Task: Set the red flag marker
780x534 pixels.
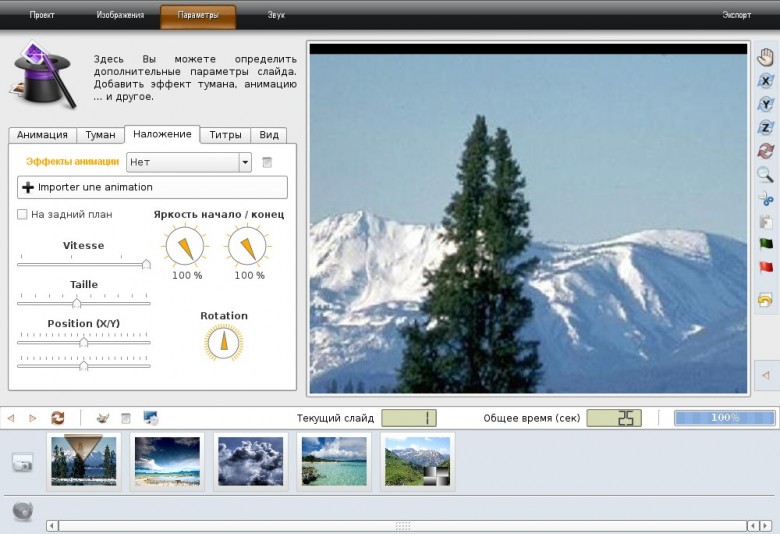Action: 766,267
